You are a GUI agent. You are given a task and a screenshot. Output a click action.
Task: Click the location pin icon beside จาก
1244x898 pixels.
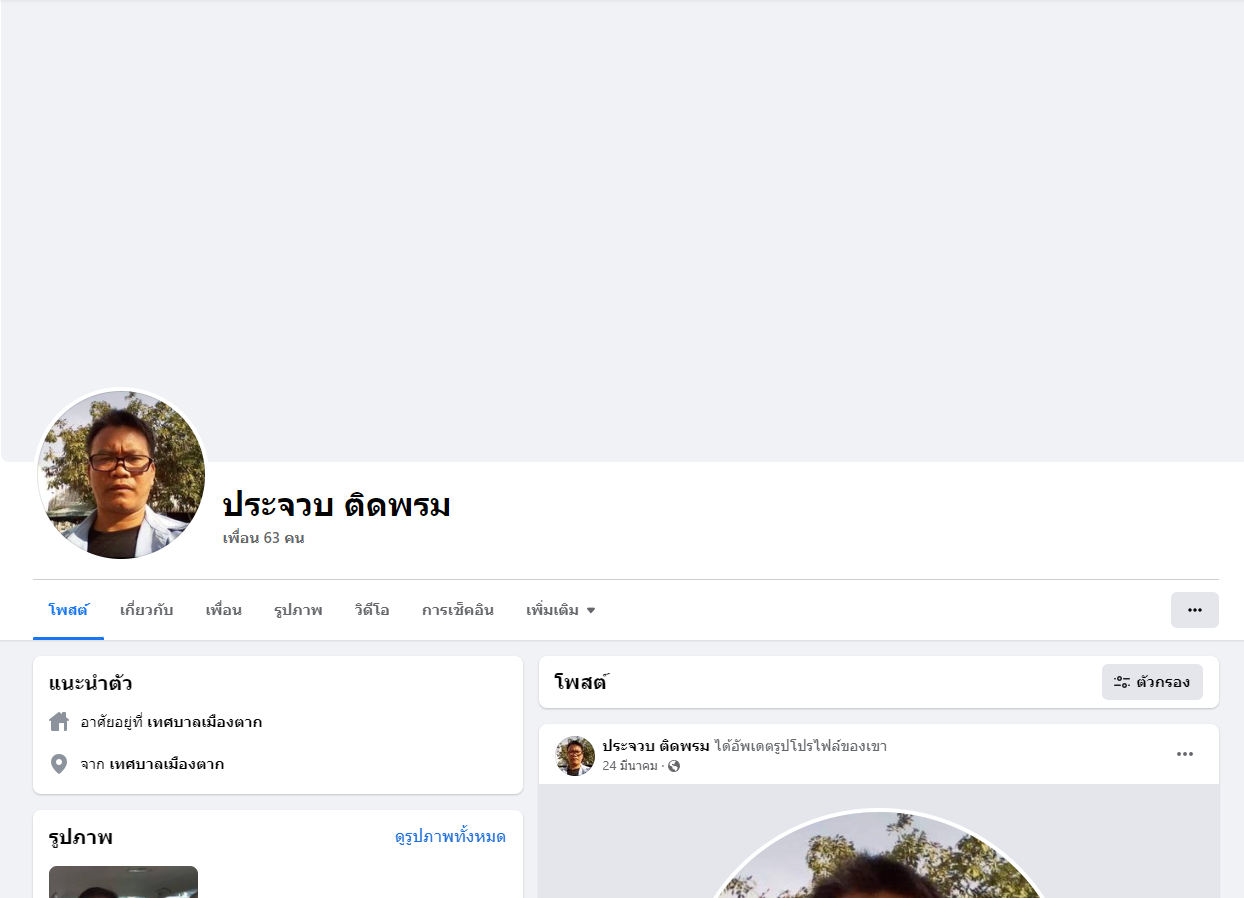coord(59,764)
